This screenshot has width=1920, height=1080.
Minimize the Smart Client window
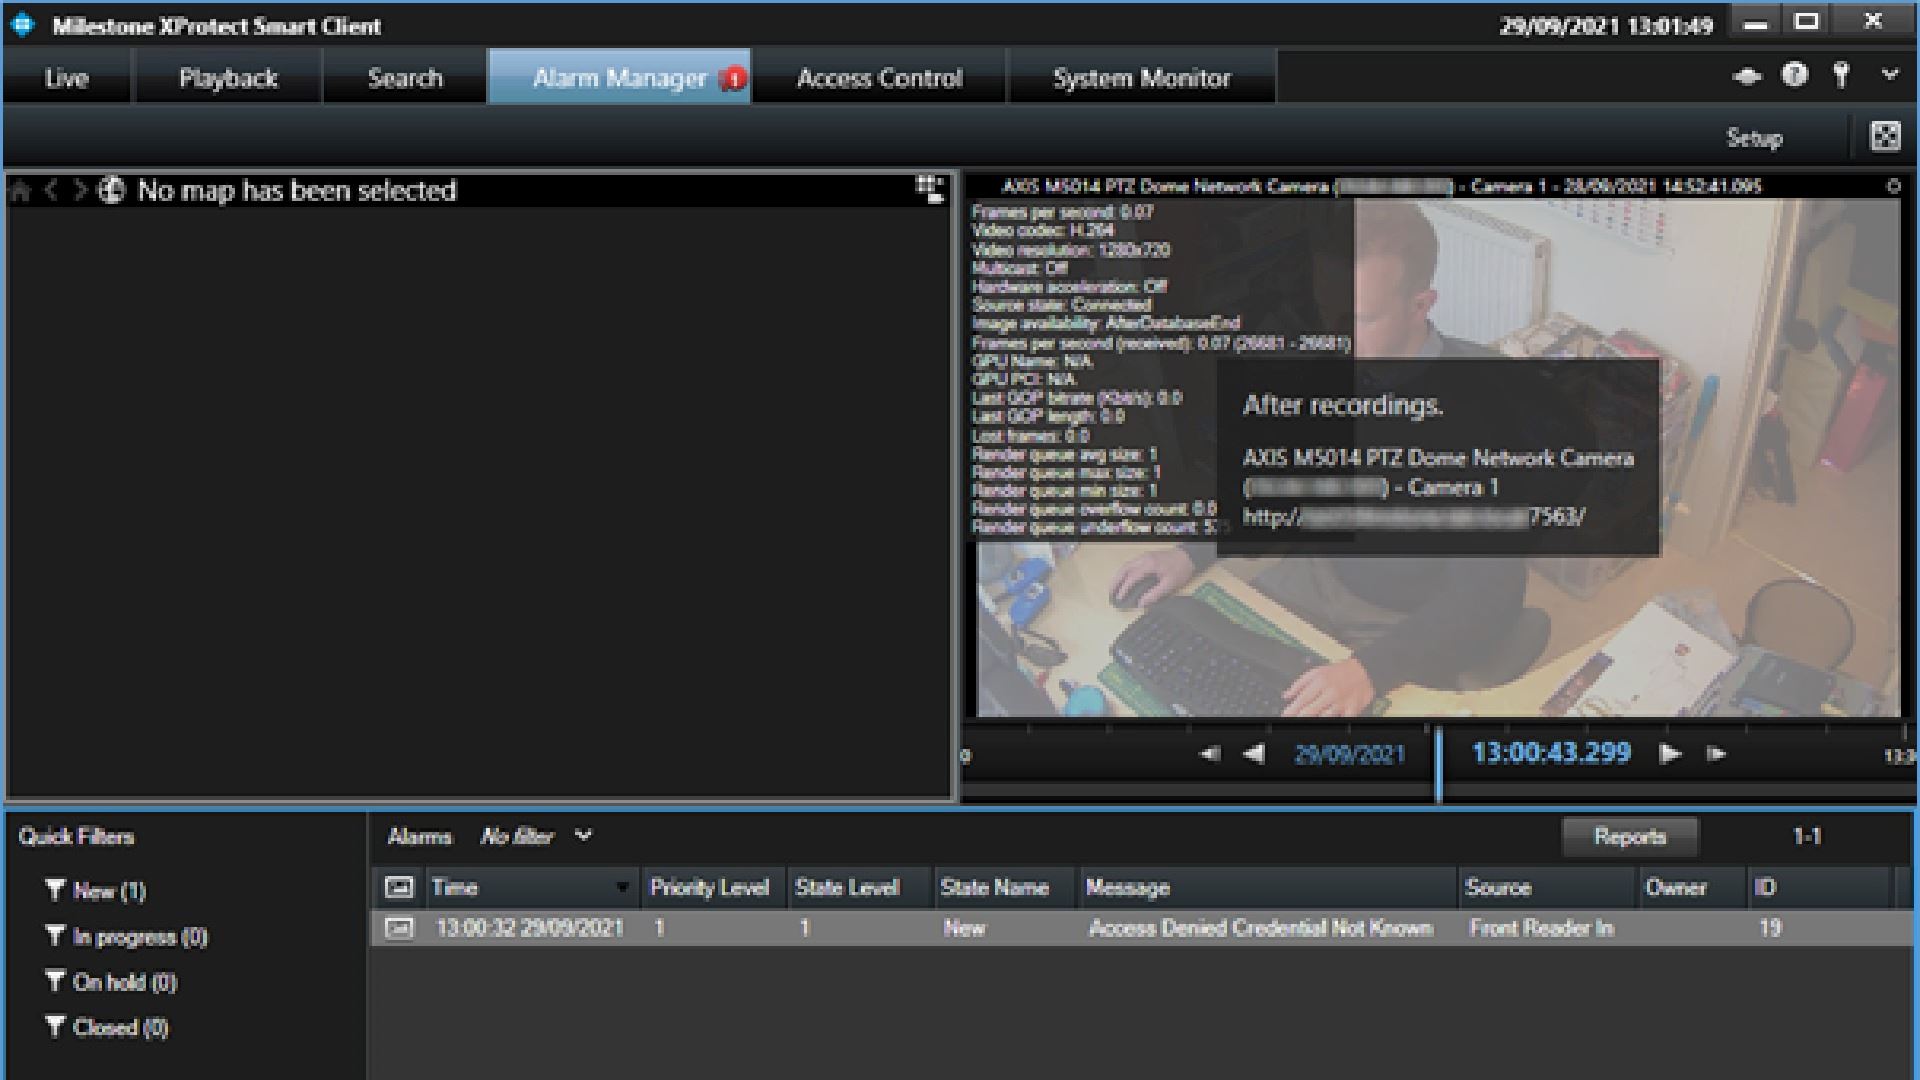pyautogui.click(x=1756, y=24)
